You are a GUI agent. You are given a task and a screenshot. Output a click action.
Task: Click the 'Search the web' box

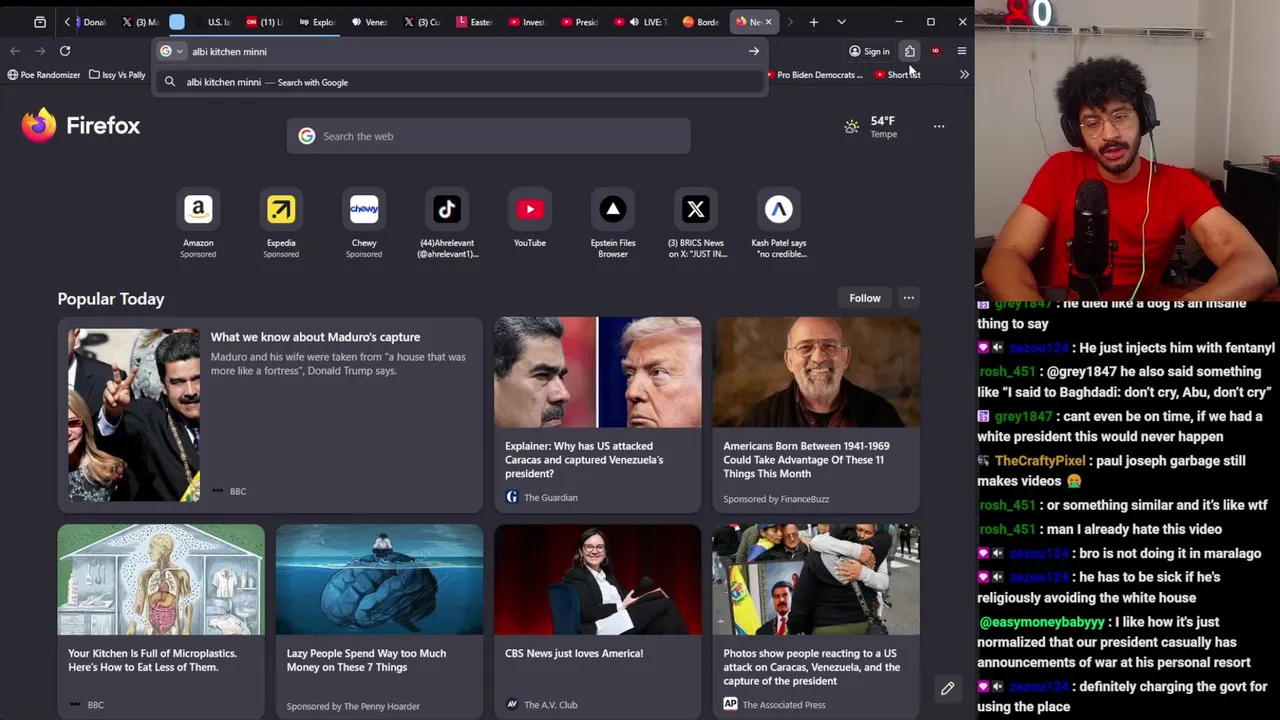coord(488,136)
